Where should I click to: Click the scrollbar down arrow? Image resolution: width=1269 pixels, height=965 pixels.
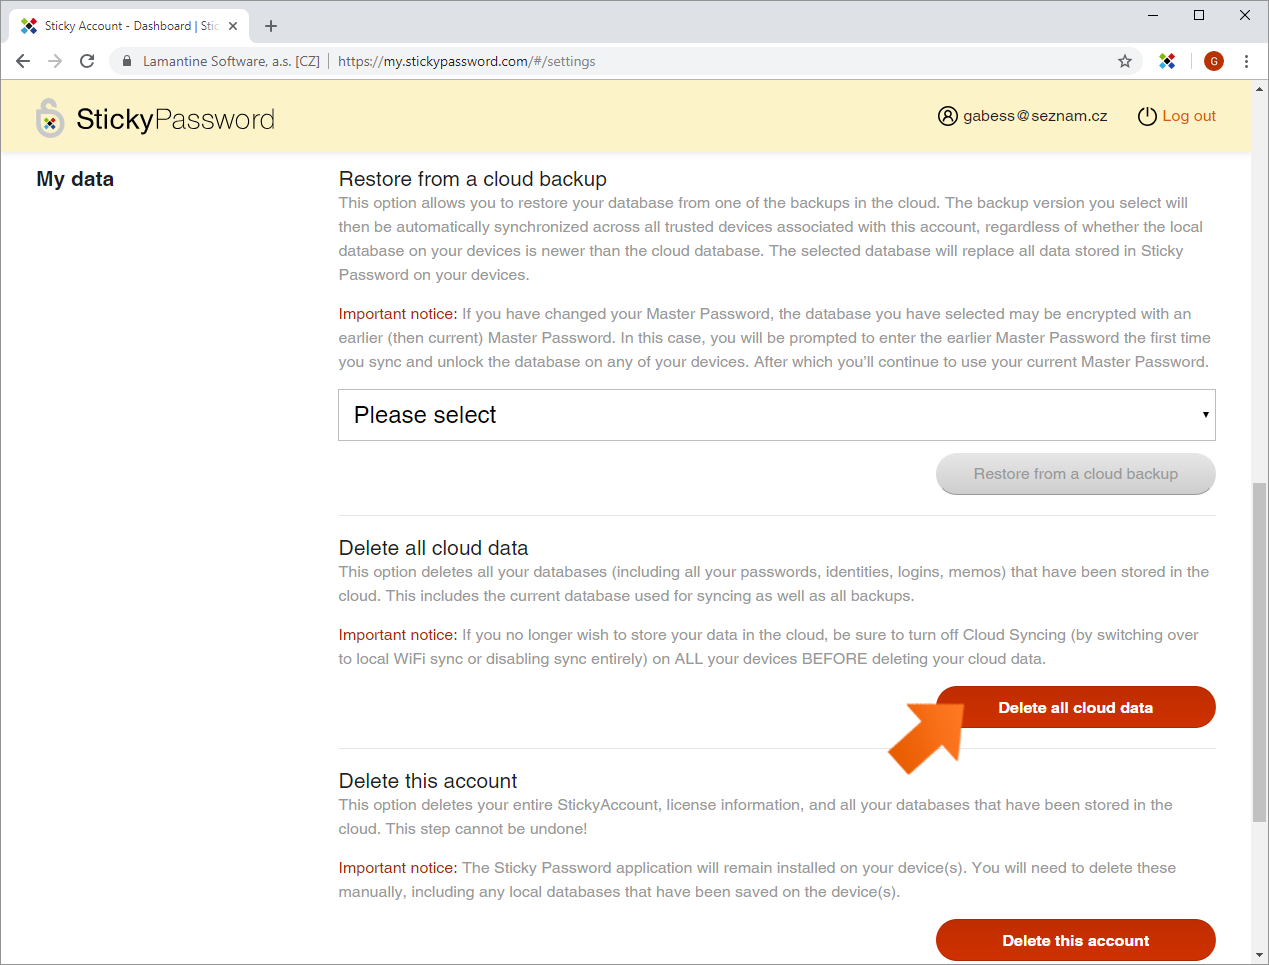[1260, 955]
